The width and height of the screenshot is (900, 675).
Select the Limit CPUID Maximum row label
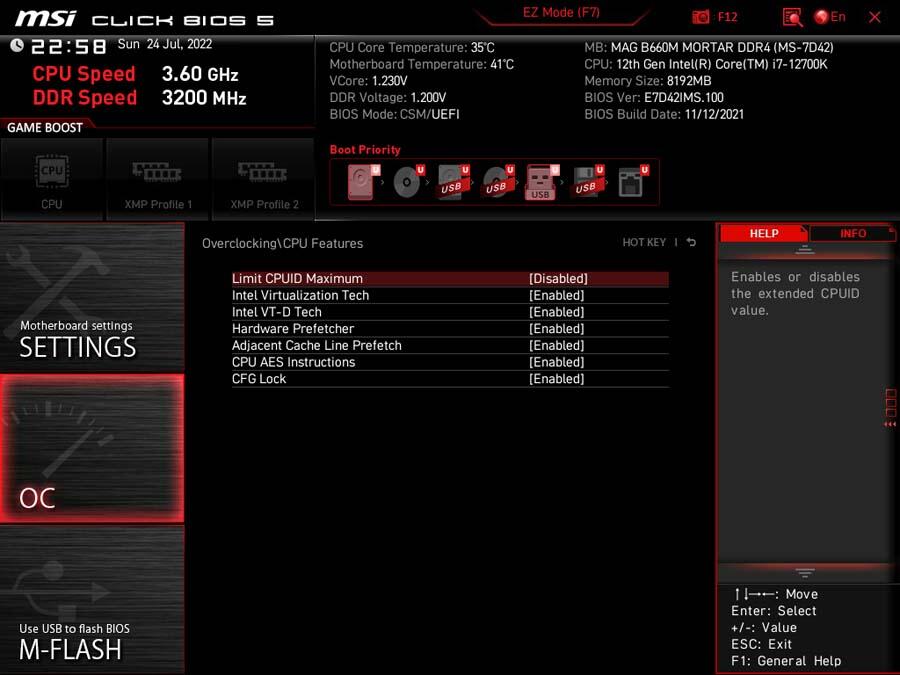297,278
